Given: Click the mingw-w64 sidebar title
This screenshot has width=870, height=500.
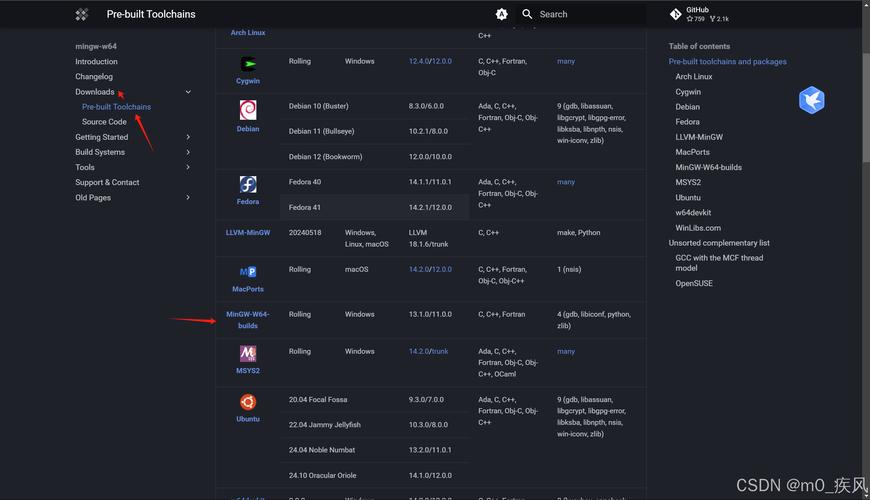Looking at the screenshot, I should click(96, 47).
